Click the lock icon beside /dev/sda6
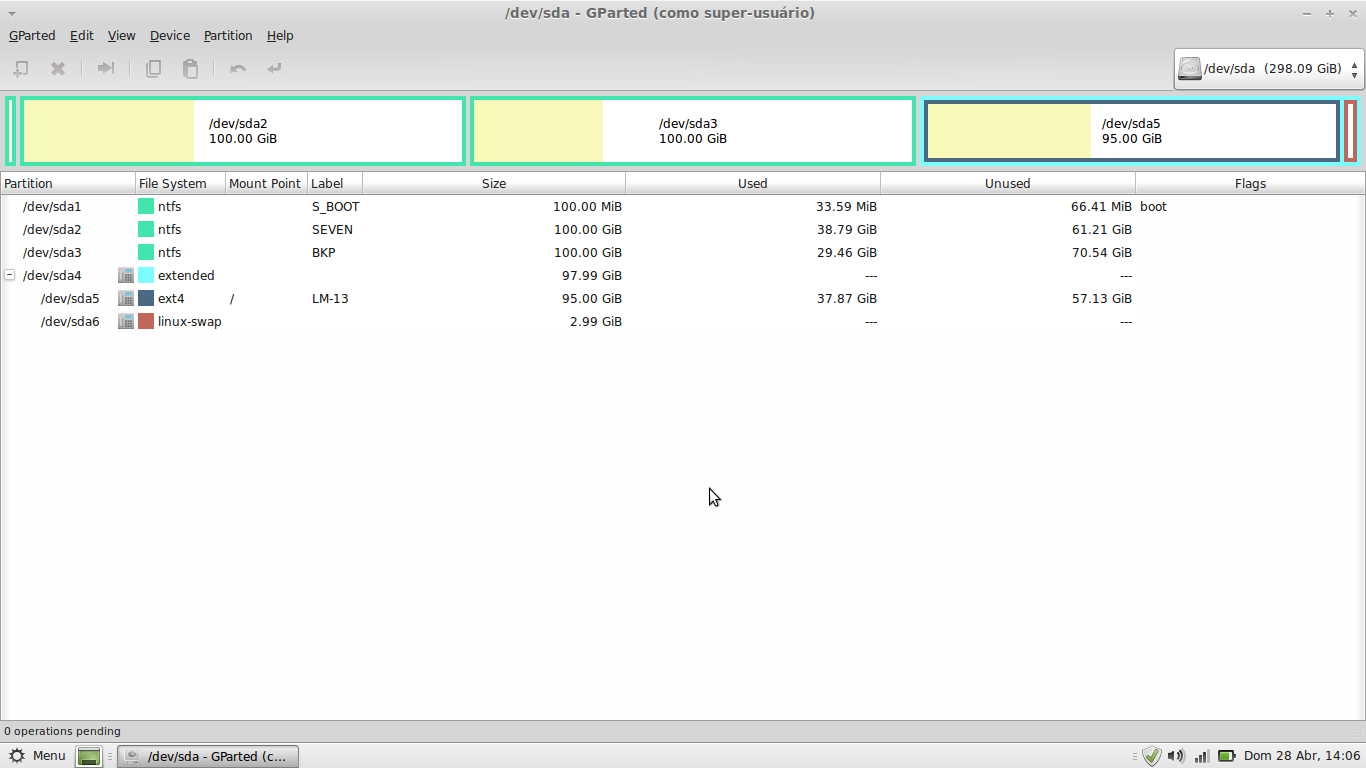This screenshot has height=768, width=1366. click(126, 321)
